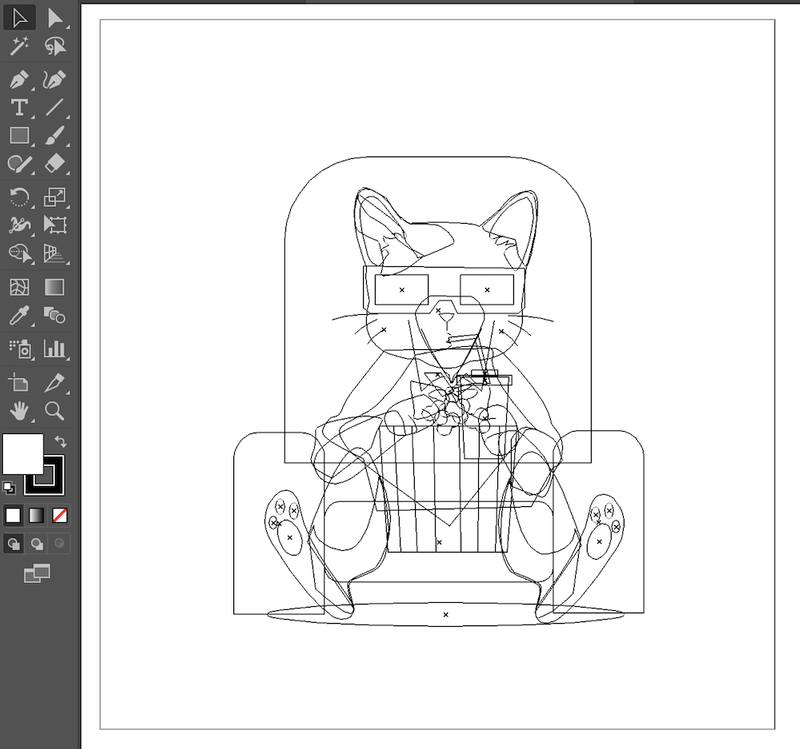Activate the Lasso tool
800x749 pixels.
(55, 46)
